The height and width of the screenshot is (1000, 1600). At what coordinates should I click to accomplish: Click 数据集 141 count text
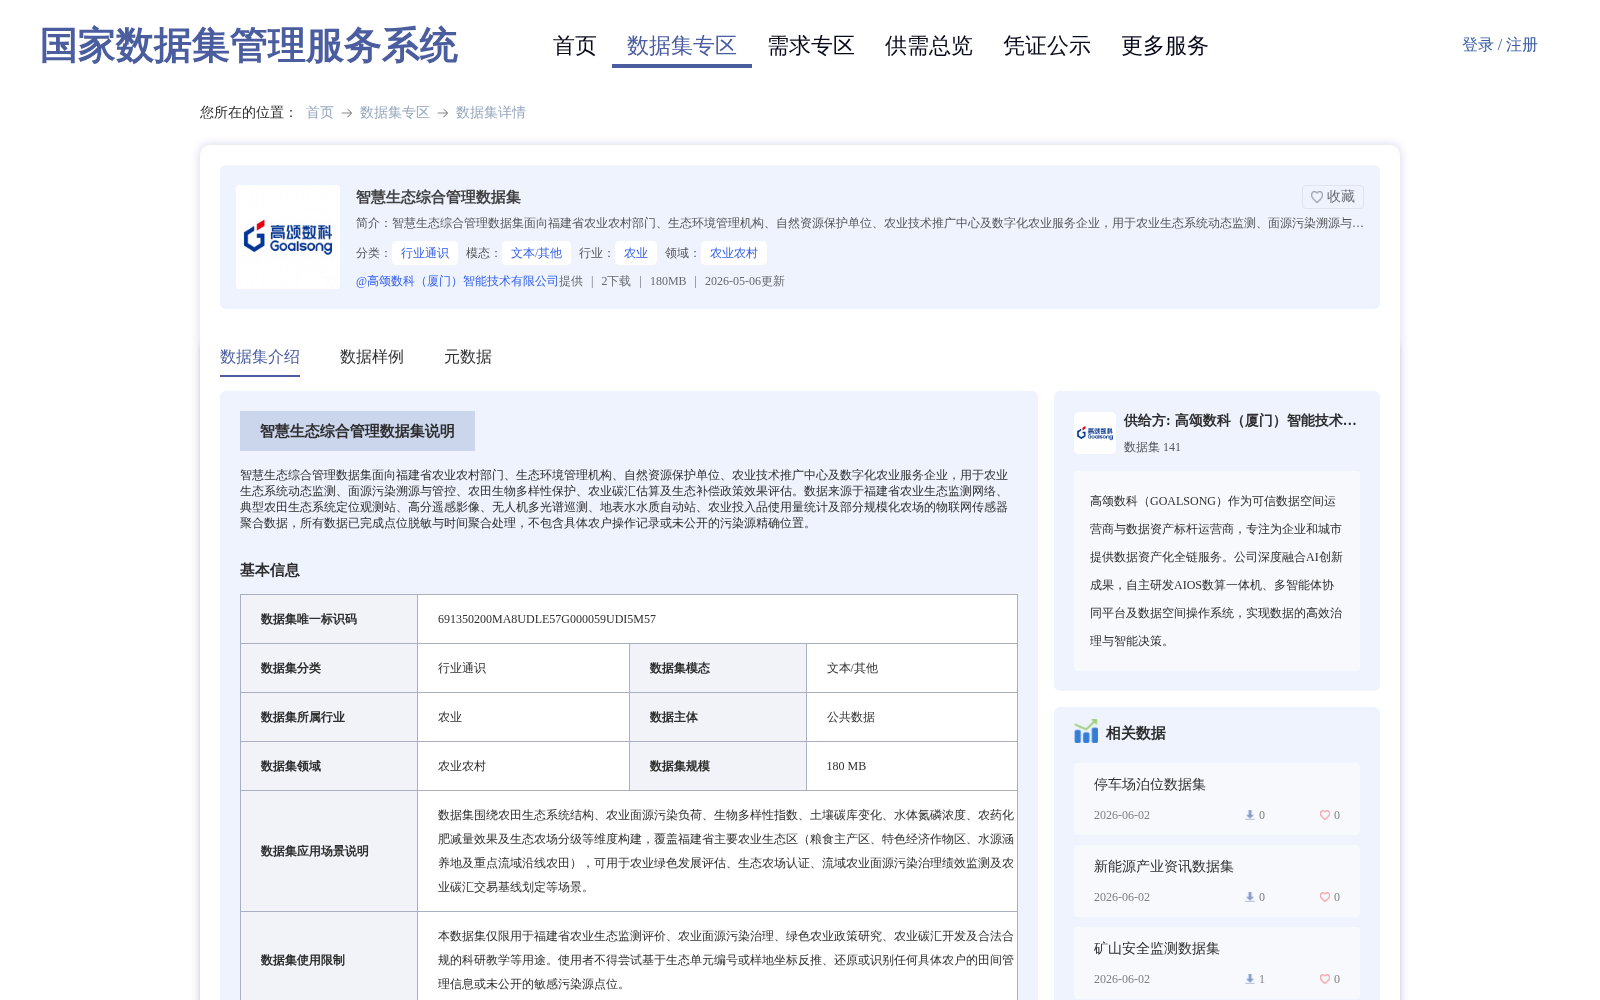tap(1152, 447)
